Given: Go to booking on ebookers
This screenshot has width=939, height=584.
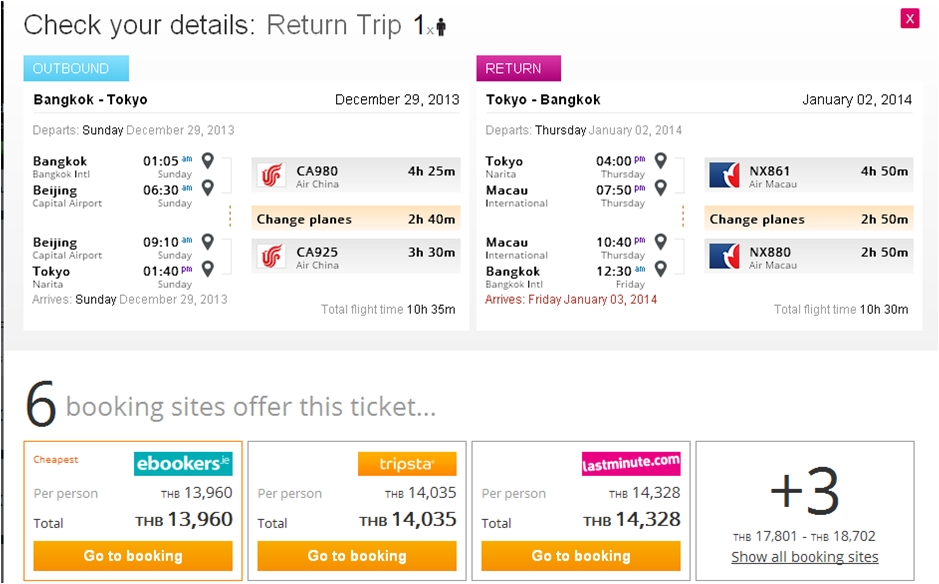Looking at the screenshot, I should pos(133,556).
